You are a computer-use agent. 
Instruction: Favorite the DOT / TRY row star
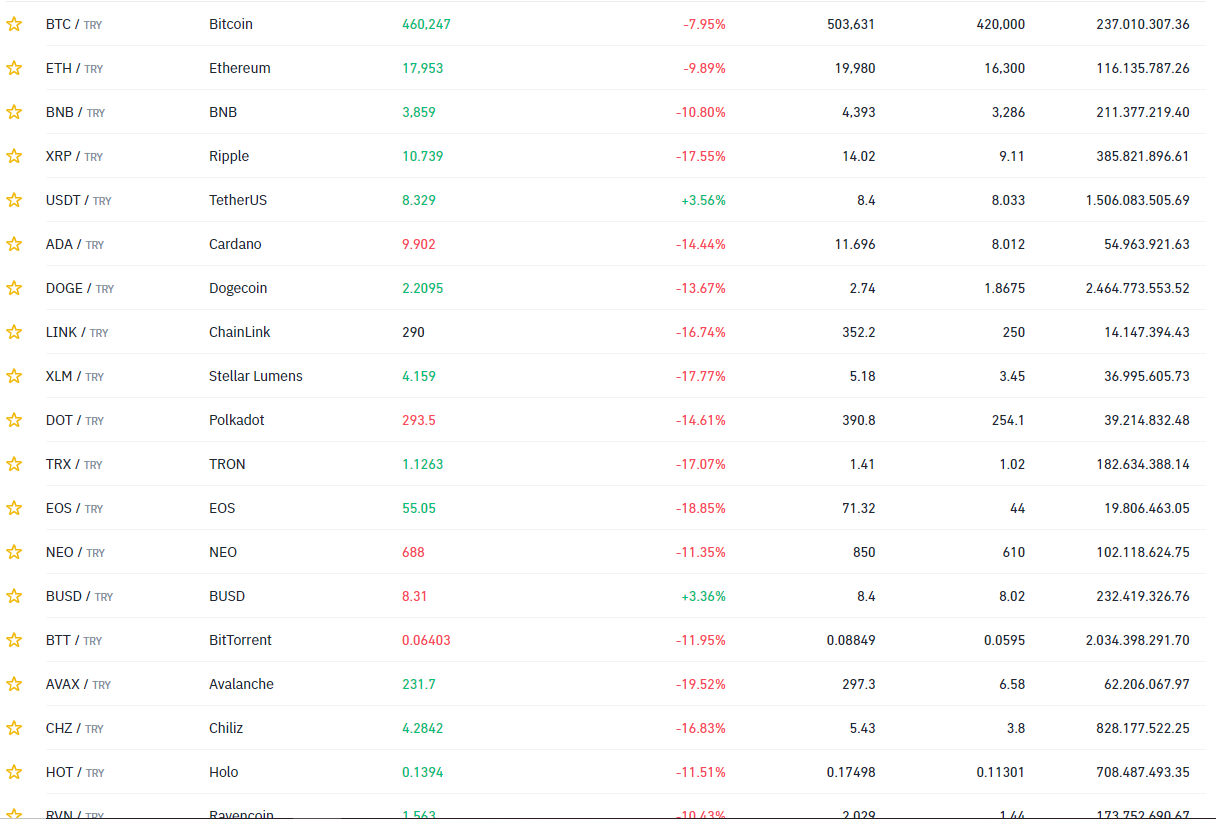14,420
